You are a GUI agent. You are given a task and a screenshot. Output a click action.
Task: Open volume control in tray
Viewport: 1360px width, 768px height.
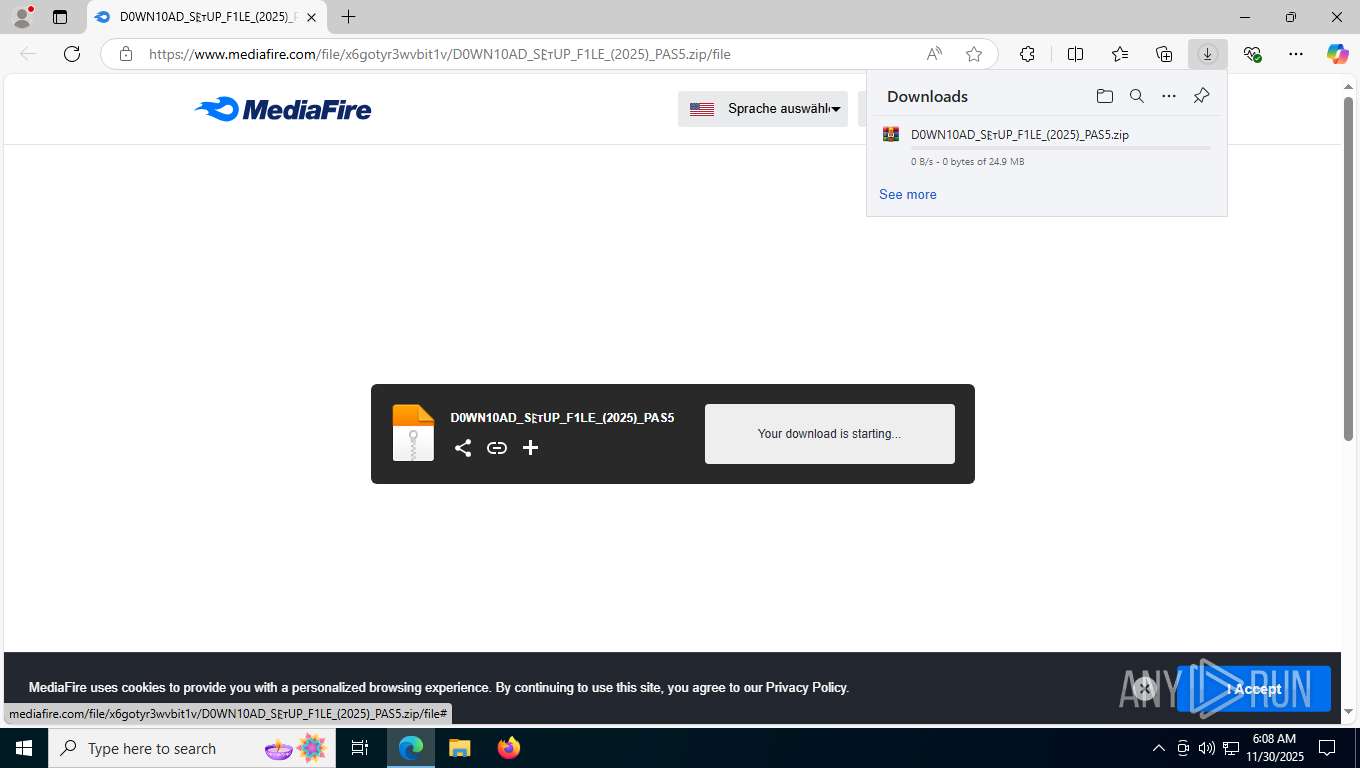[x=1207, y=748]
